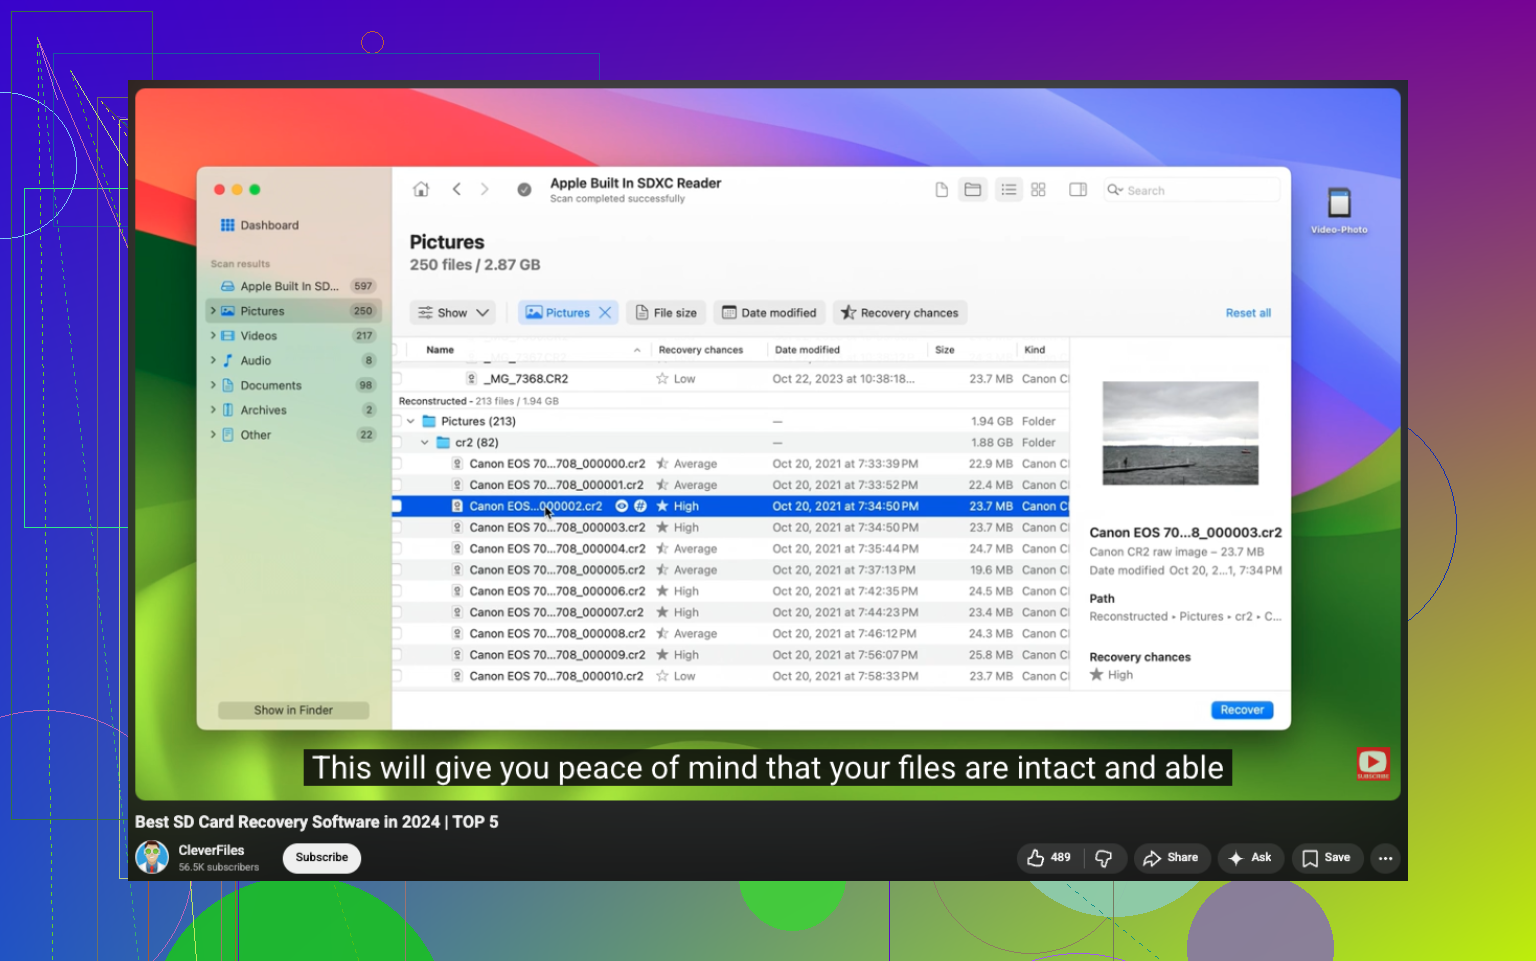This screenshot has height=961, width=1536.
Task: Expand the Pictures category chevron in sidebar
Action: [x=213, y=311]
